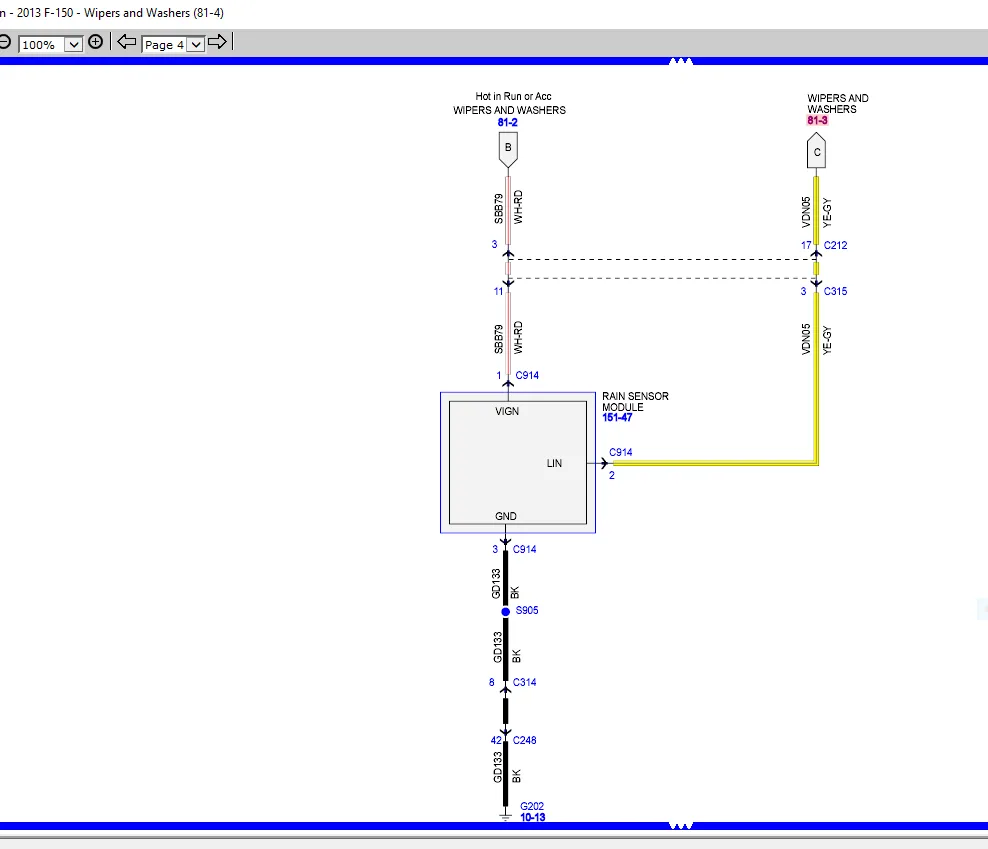Click the C914 label at ground pin 3

click(524, 549)
